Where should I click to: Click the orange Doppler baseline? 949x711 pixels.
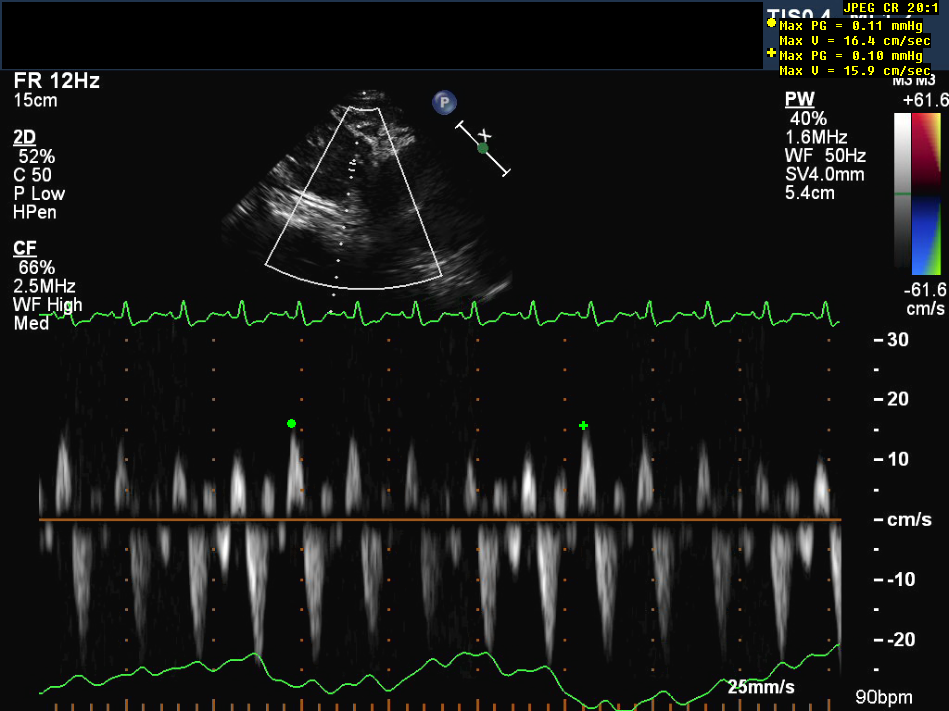click(440, 520)
